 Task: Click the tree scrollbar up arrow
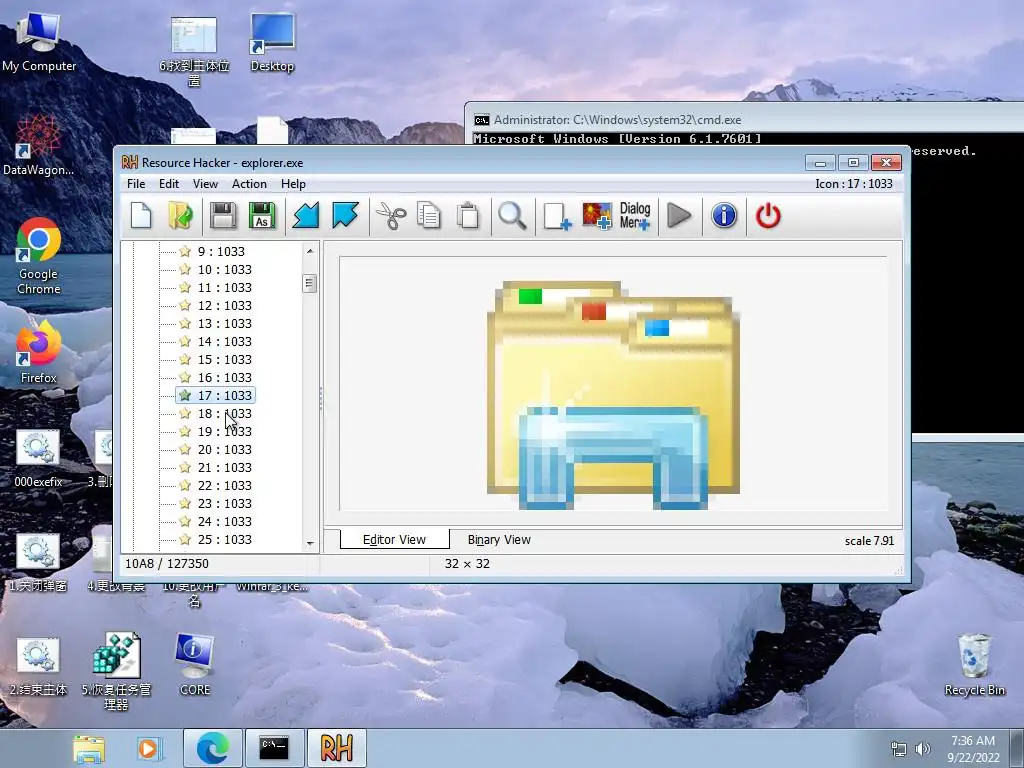coord(310,251)
